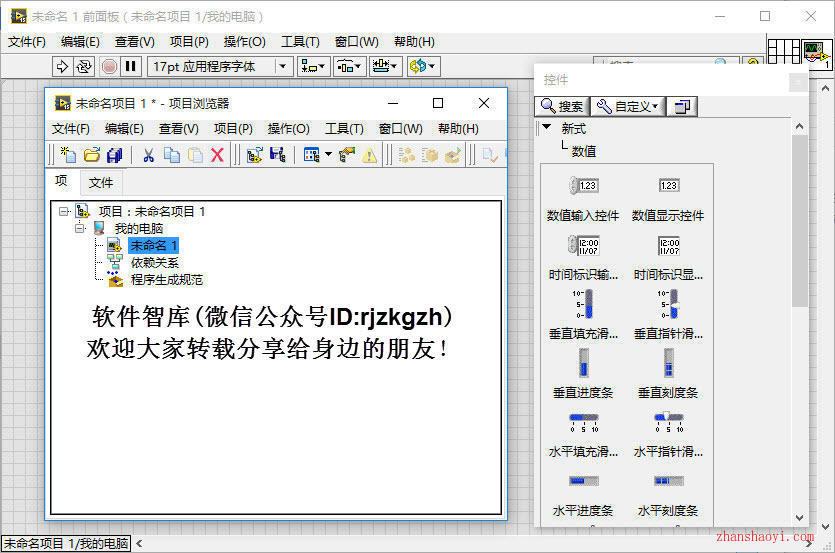Open 工具(T) menu in Project Explorer
The width and height of the screenshot is (835, 553).
click(x=345, y=129)
